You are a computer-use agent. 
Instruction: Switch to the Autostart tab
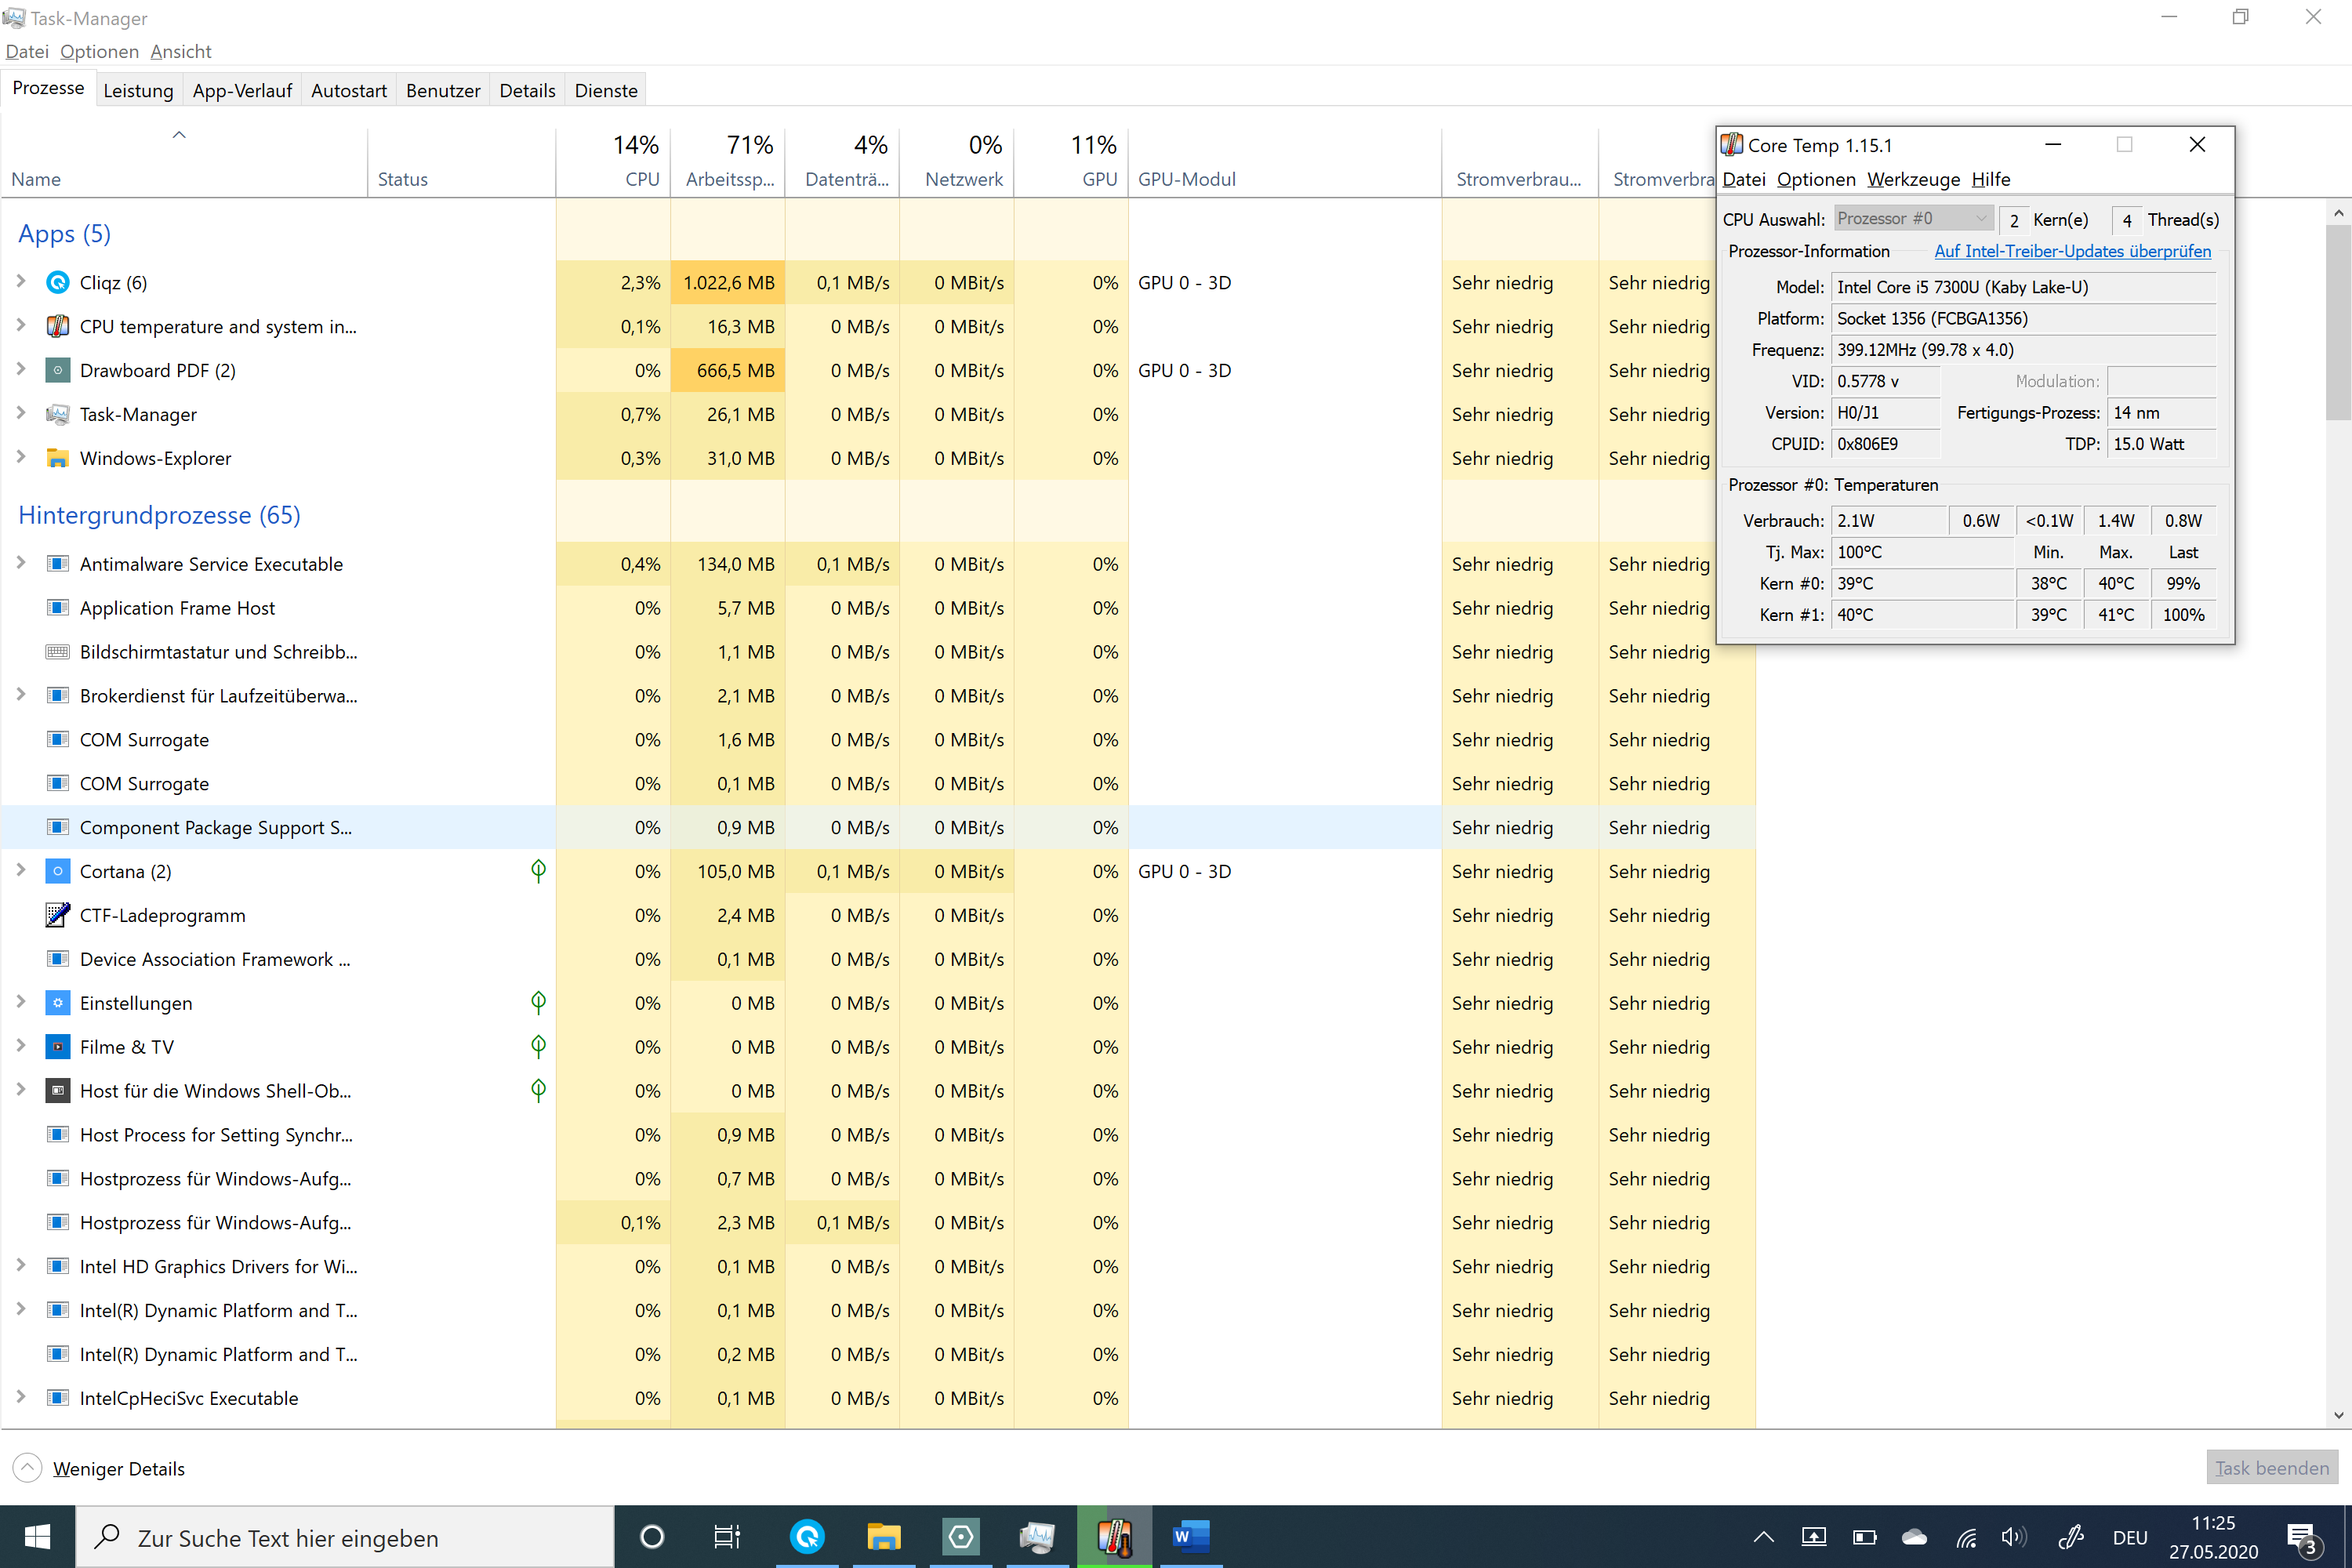tap(349, 91)
